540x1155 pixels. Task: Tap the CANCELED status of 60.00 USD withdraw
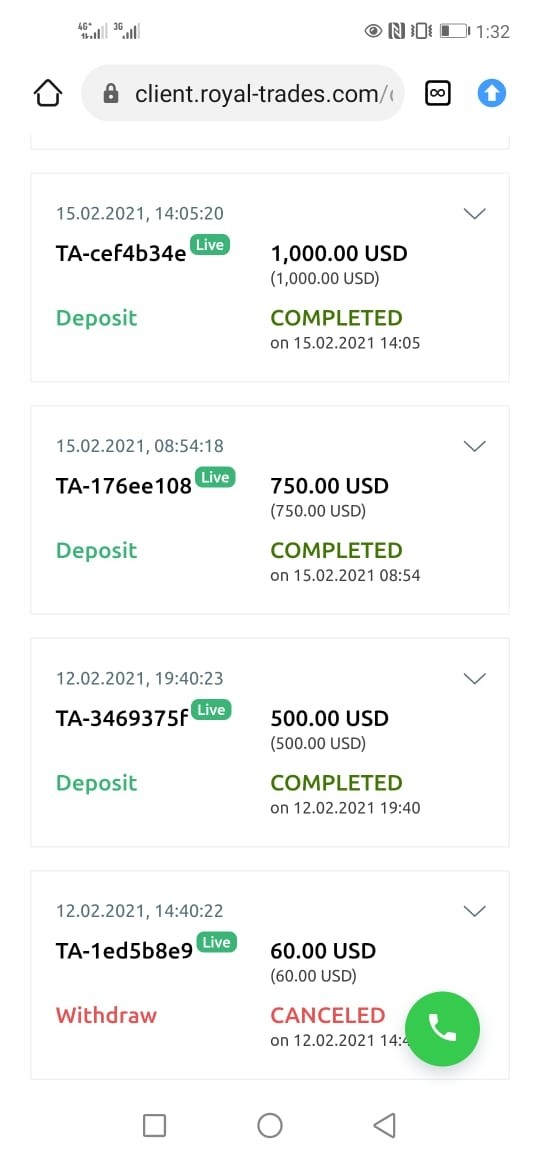(328, 1015)
